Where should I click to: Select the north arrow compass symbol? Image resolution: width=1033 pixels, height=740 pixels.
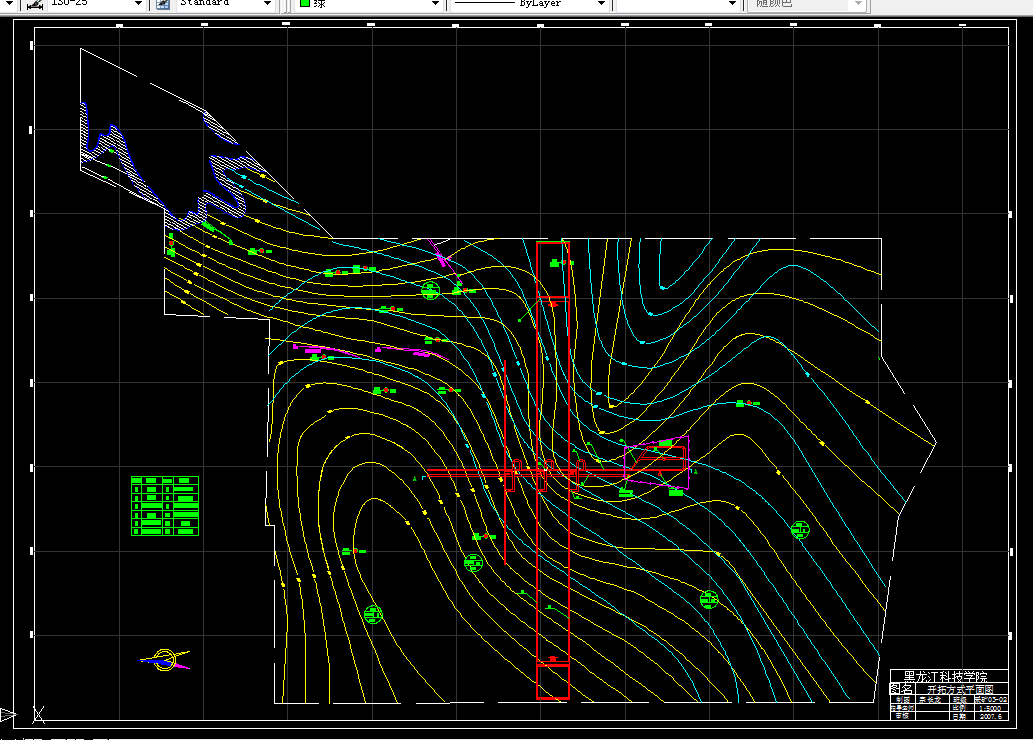[x=164, y=659]
